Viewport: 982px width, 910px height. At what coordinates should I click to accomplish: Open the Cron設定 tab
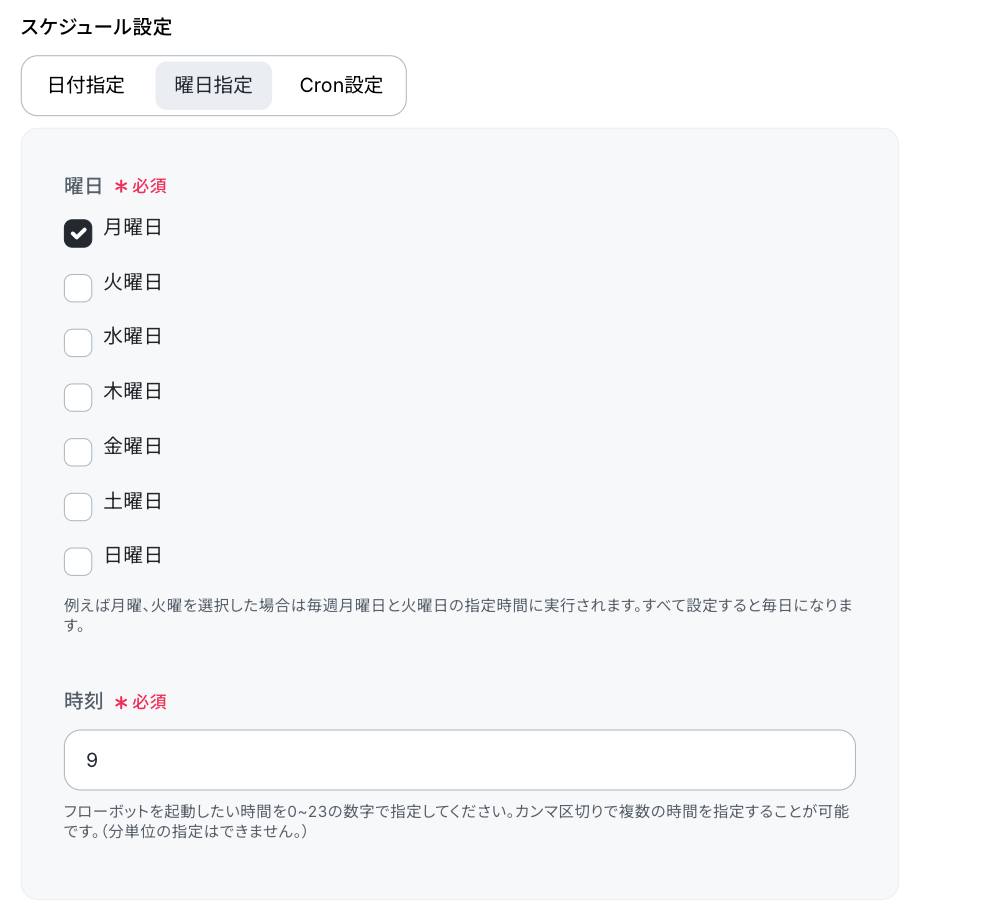click(x=341, y=85)
